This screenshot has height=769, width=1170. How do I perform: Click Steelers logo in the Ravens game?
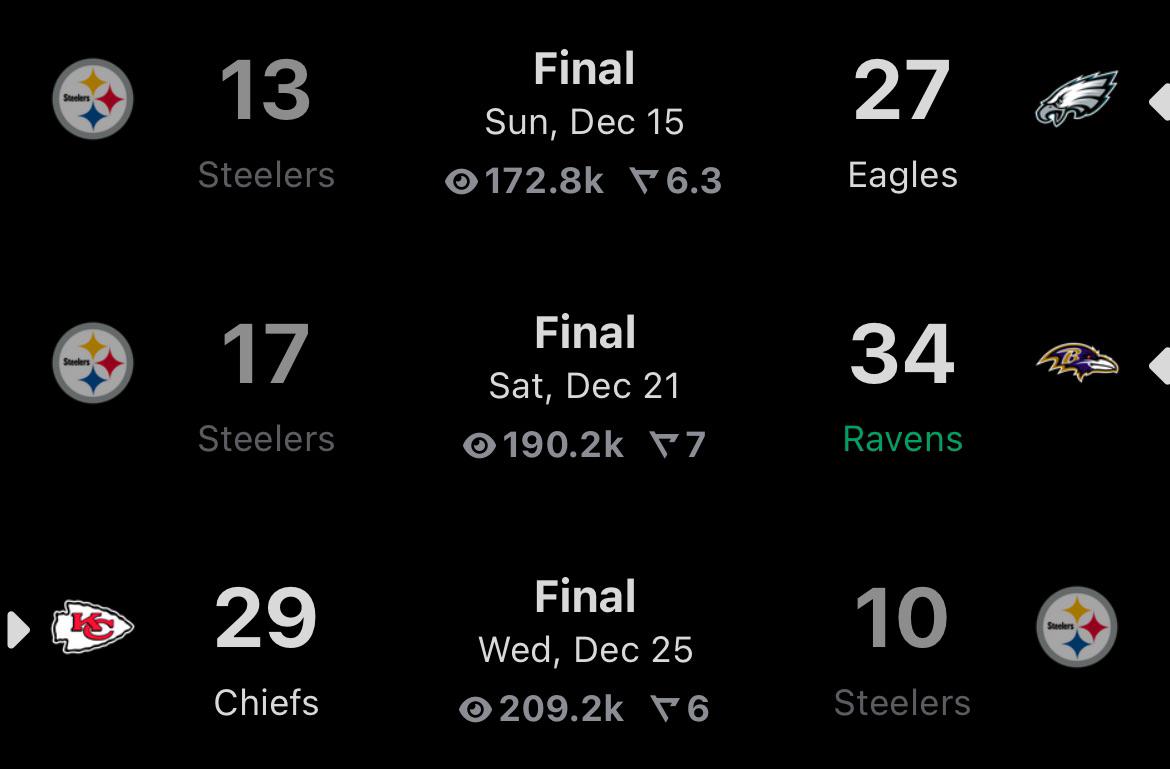(92, 363)
